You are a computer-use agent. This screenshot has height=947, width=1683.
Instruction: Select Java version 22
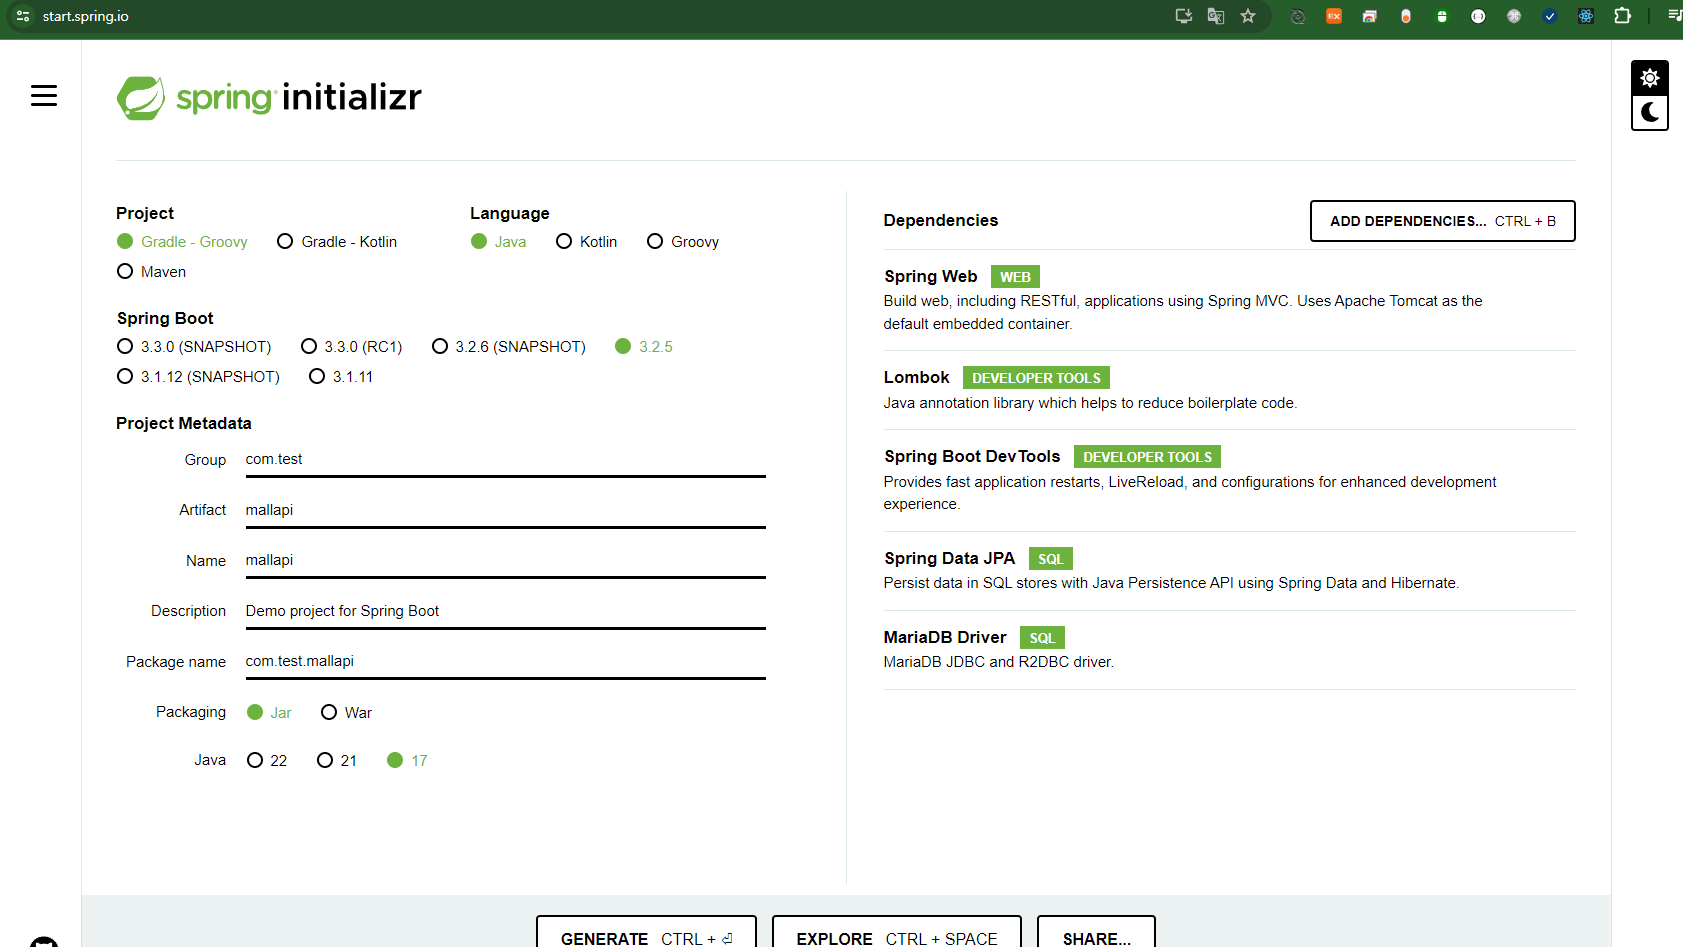[x=267, y=761]
